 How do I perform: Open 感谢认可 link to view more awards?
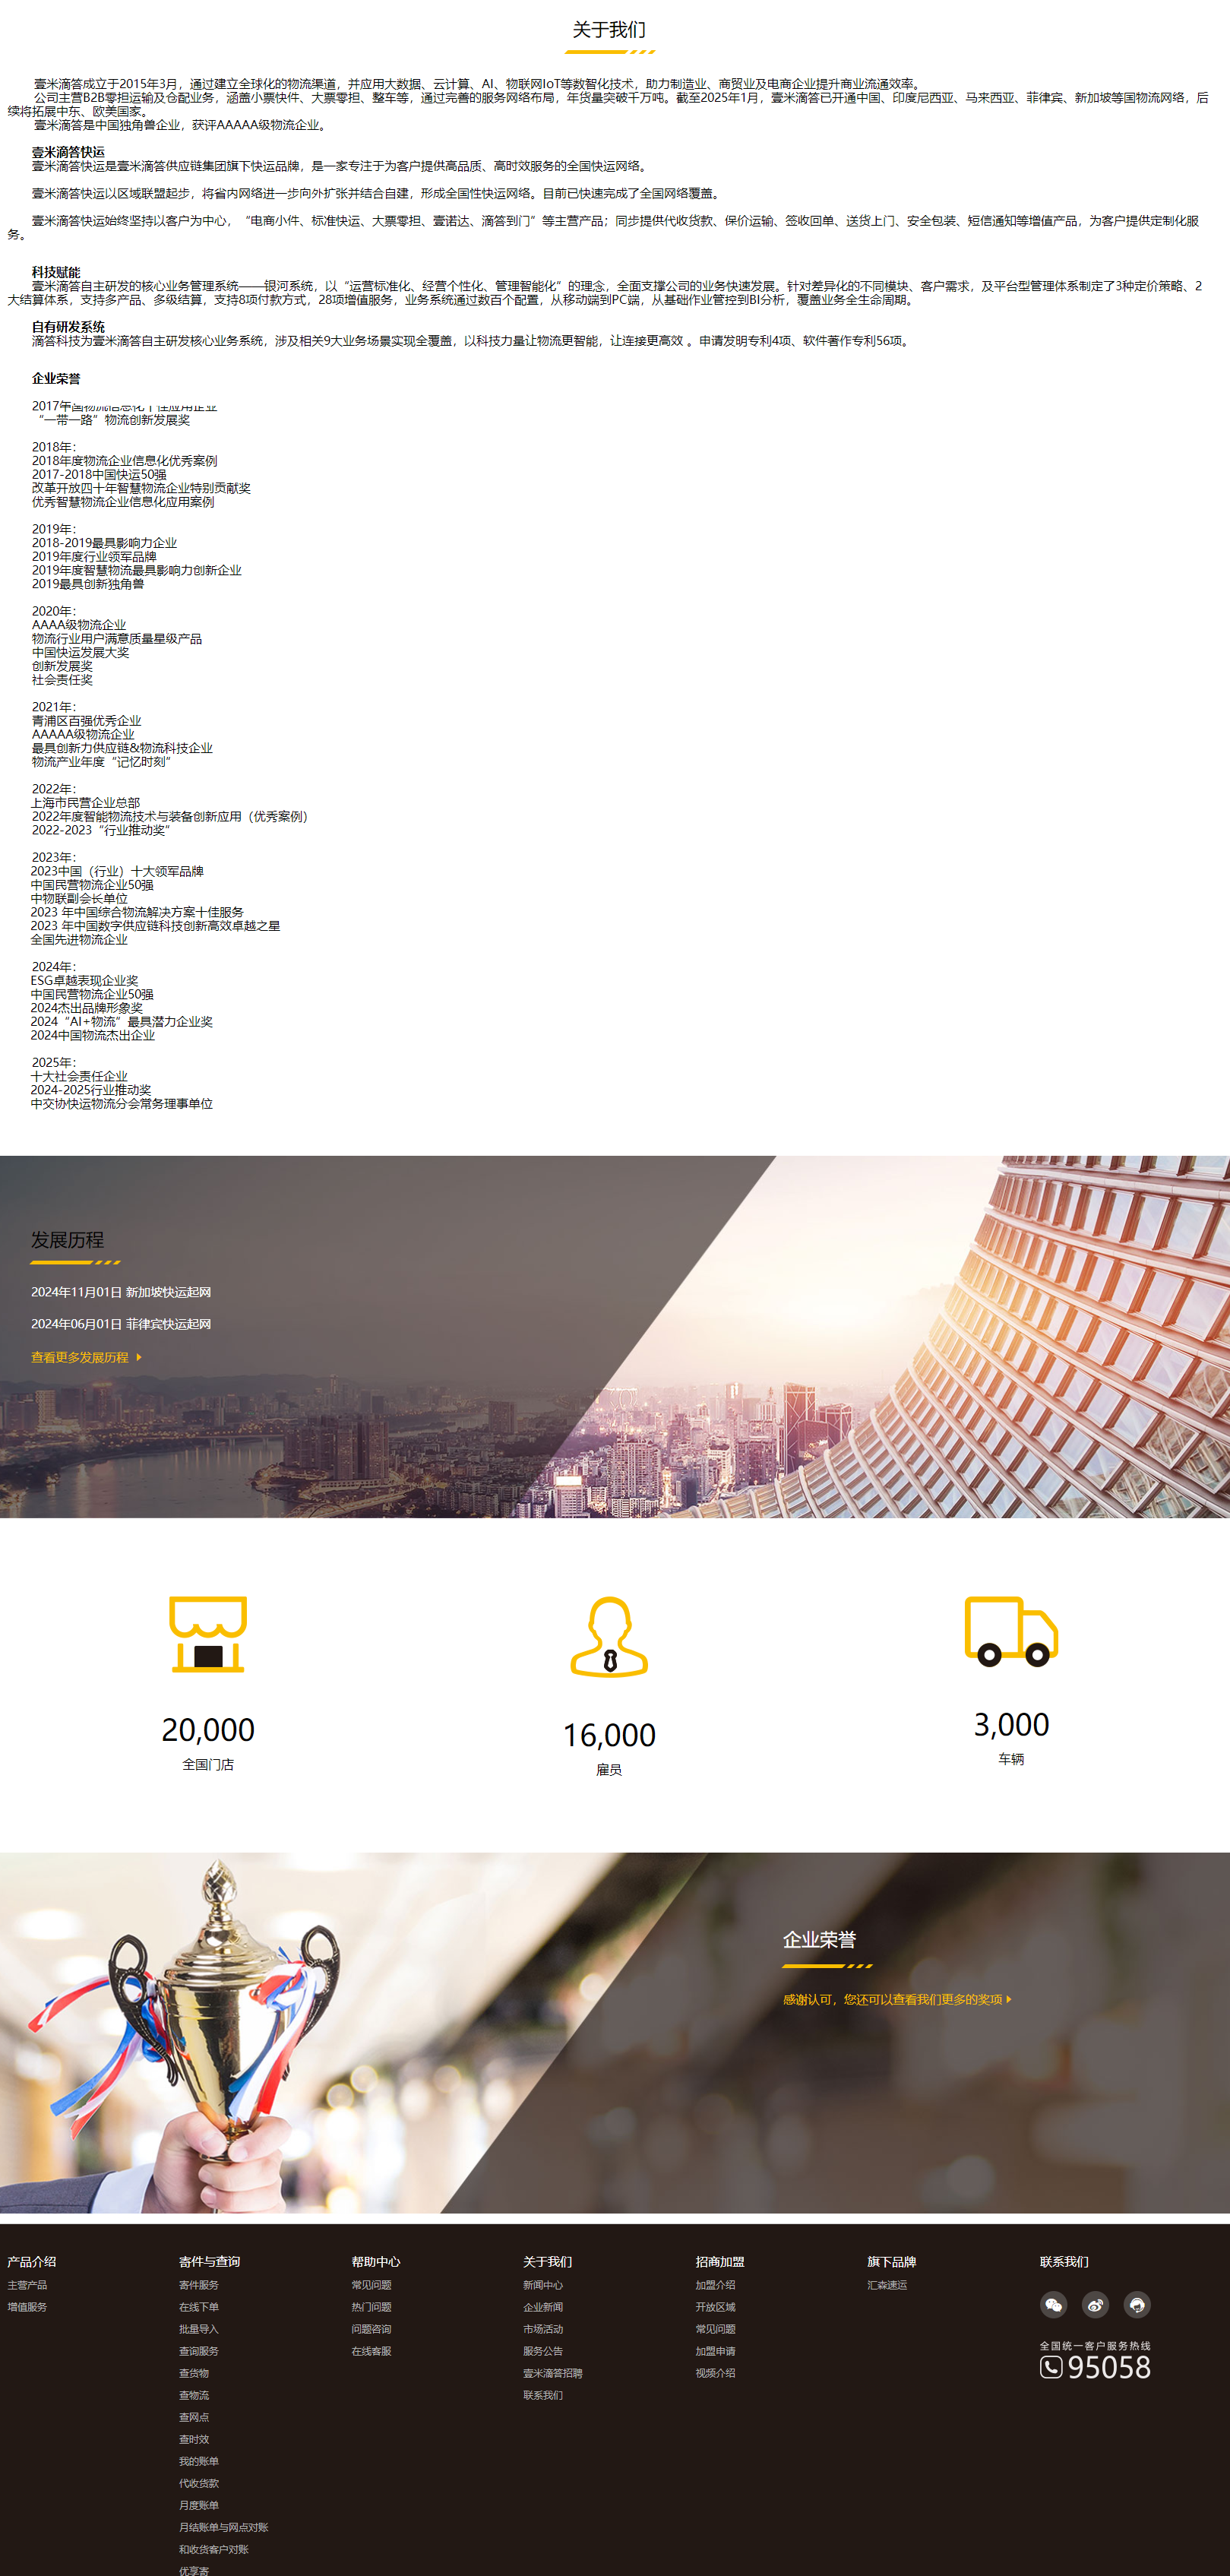[x=892, y=1999]
